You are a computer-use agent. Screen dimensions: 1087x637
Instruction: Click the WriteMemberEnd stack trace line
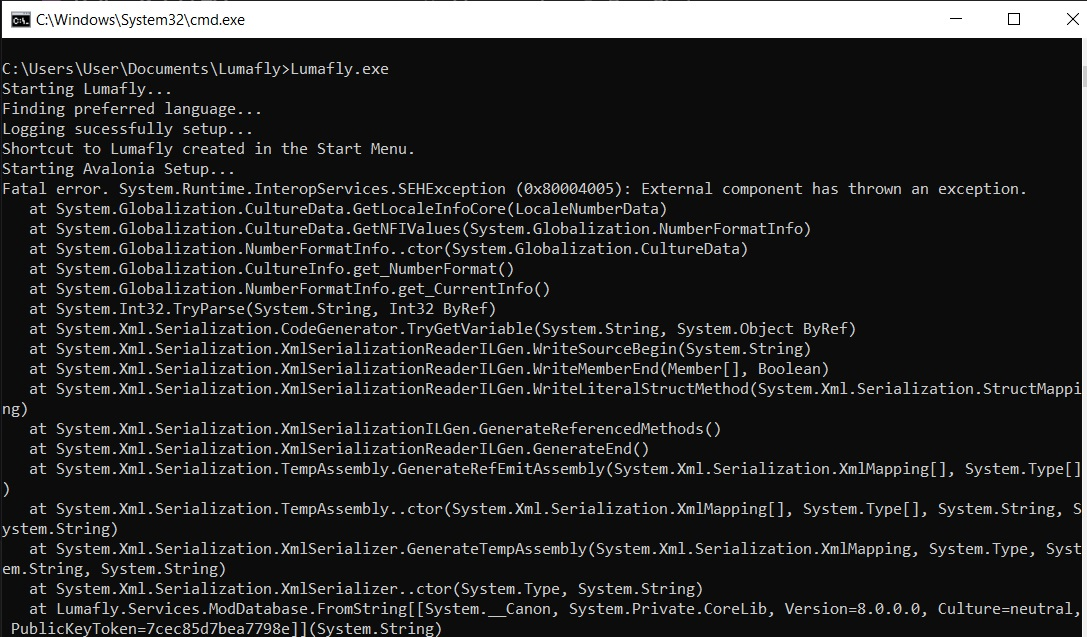click(x=429, y=369)
